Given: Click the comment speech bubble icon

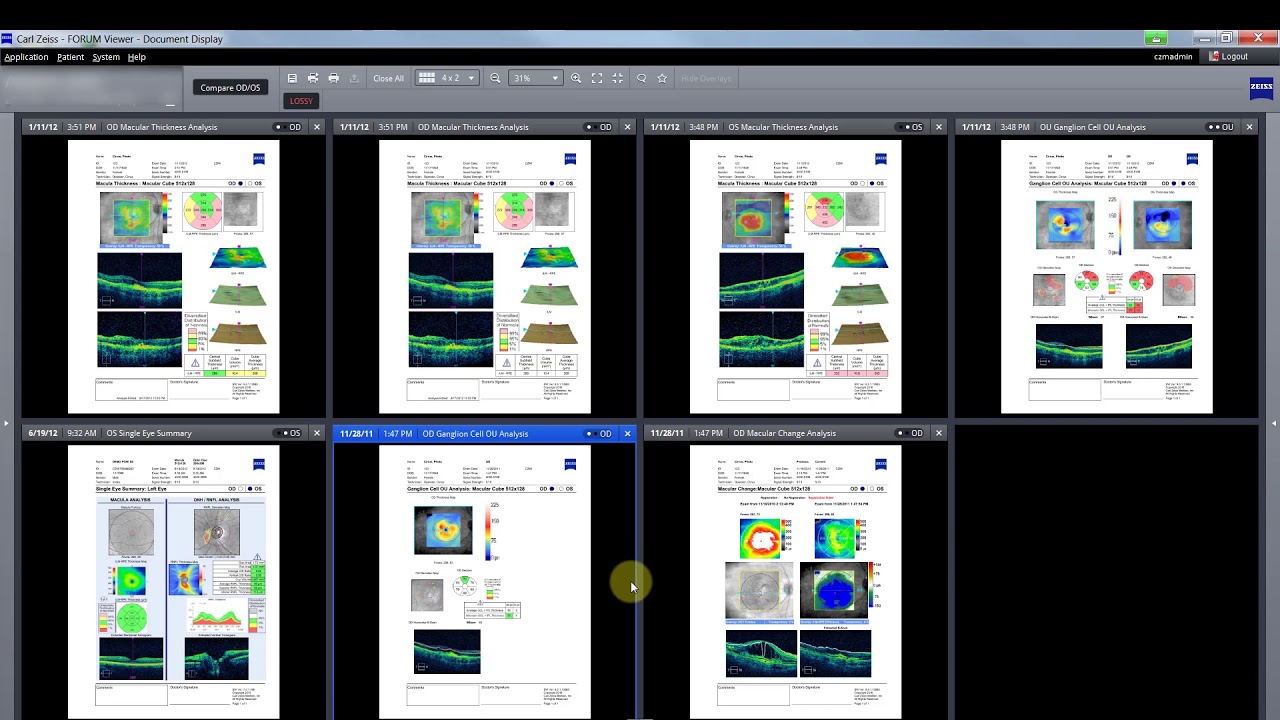Looking at the screenshot, I should pos(641,78).
